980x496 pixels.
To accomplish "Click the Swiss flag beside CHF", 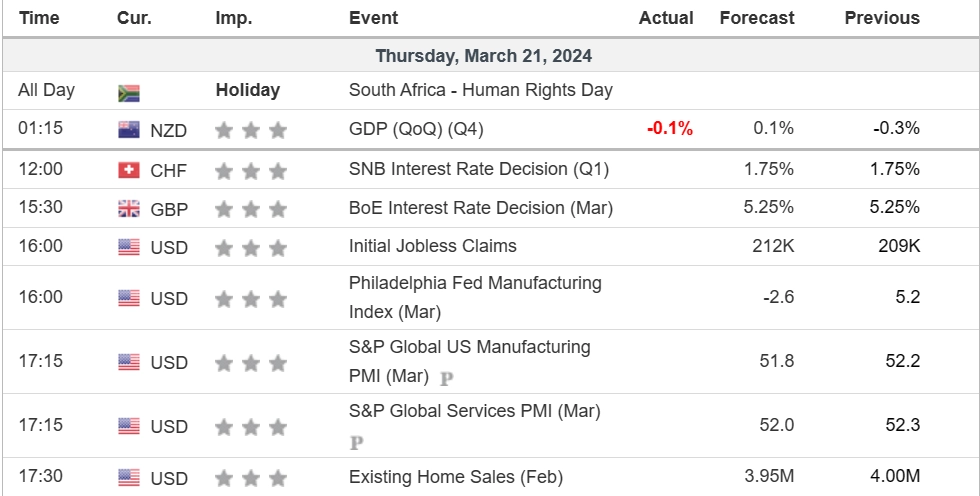I will coord(128,170).
